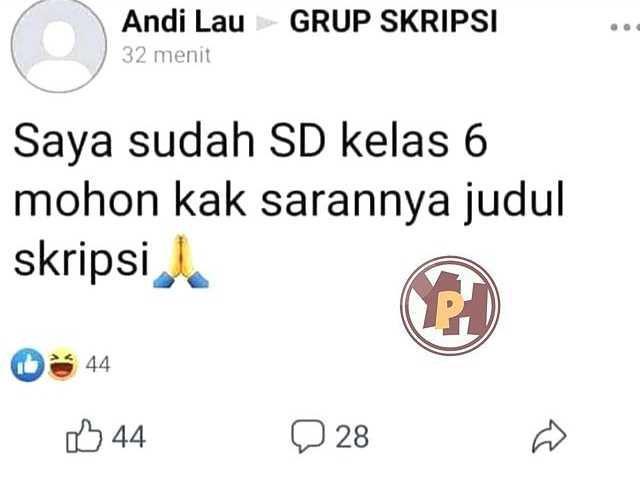Click the word 'judul' in the post text
This screenshot has height=480, width=640.
(514, 202)
